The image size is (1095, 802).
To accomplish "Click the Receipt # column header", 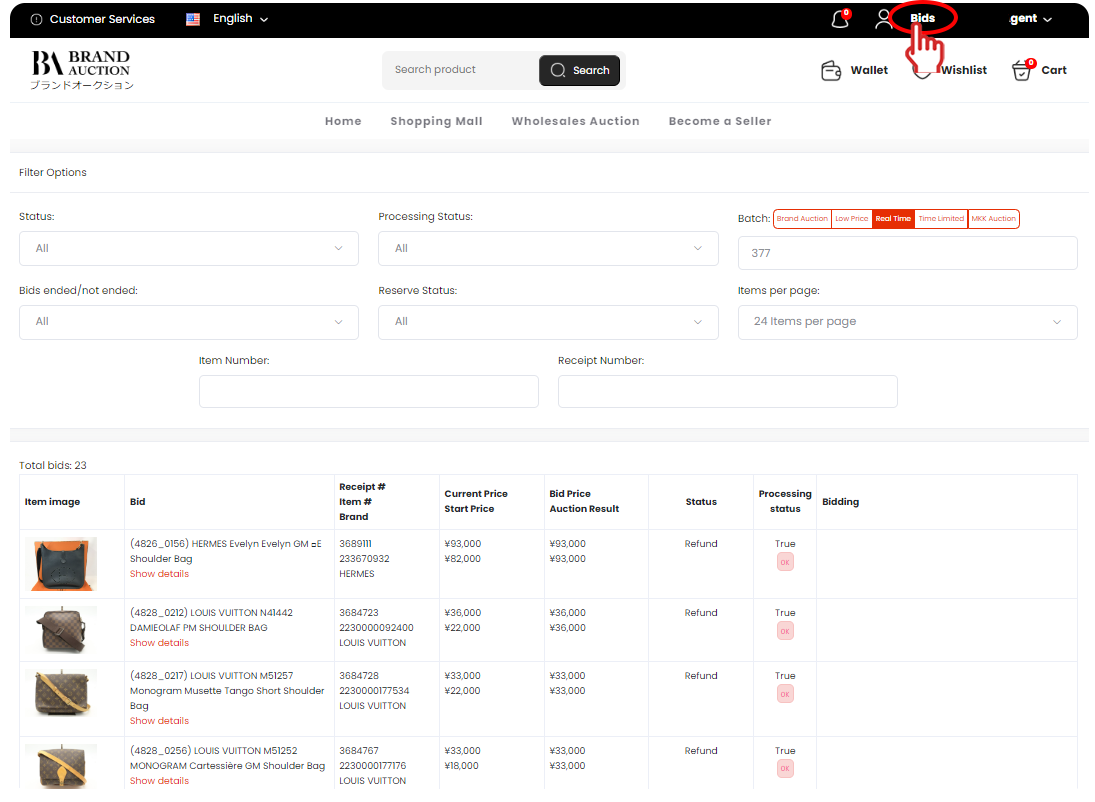I will (362, 488).
